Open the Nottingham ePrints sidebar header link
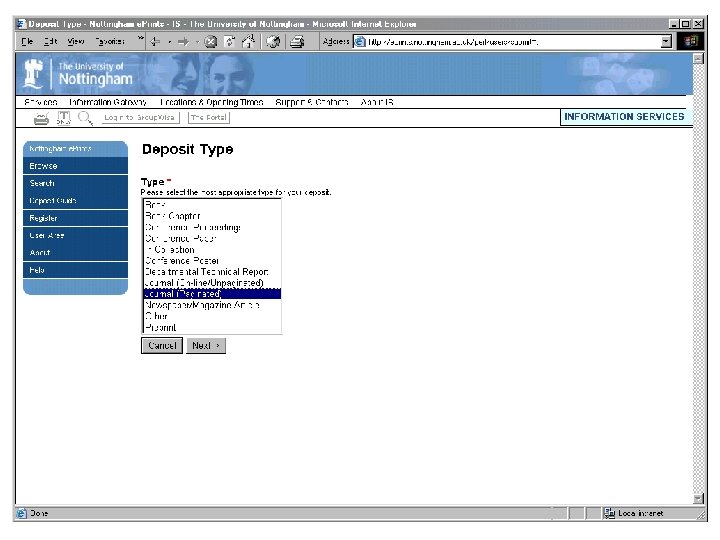 tap(75, 149)
